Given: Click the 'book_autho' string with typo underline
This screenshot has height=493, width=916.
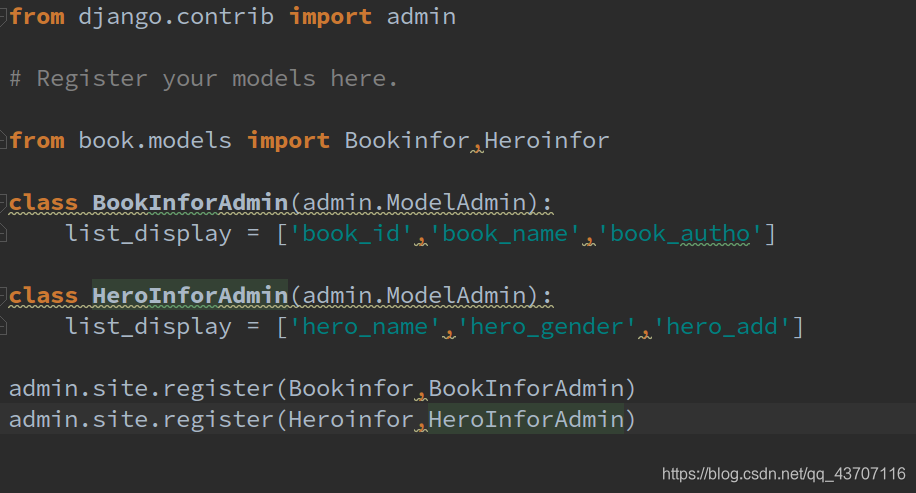Looking at the screenshot, I should coord(680,234).
